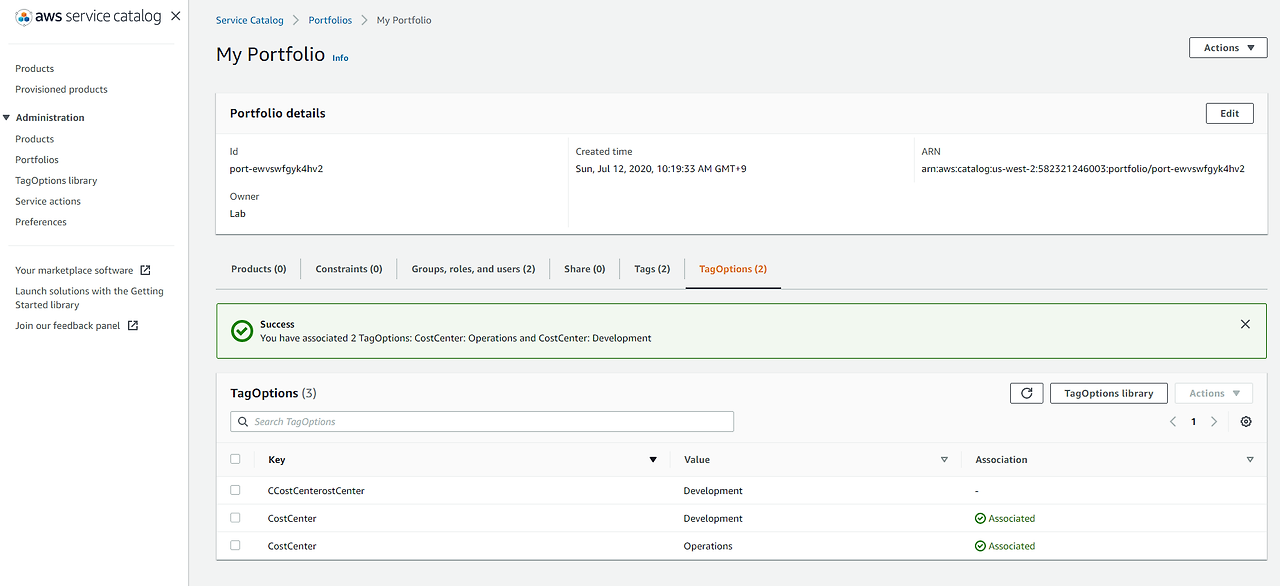The height and width of the screenshot is (586, 1280).
Task: Open the portfolio Actions dropdown at top
Action: (x=1228, y=48)
